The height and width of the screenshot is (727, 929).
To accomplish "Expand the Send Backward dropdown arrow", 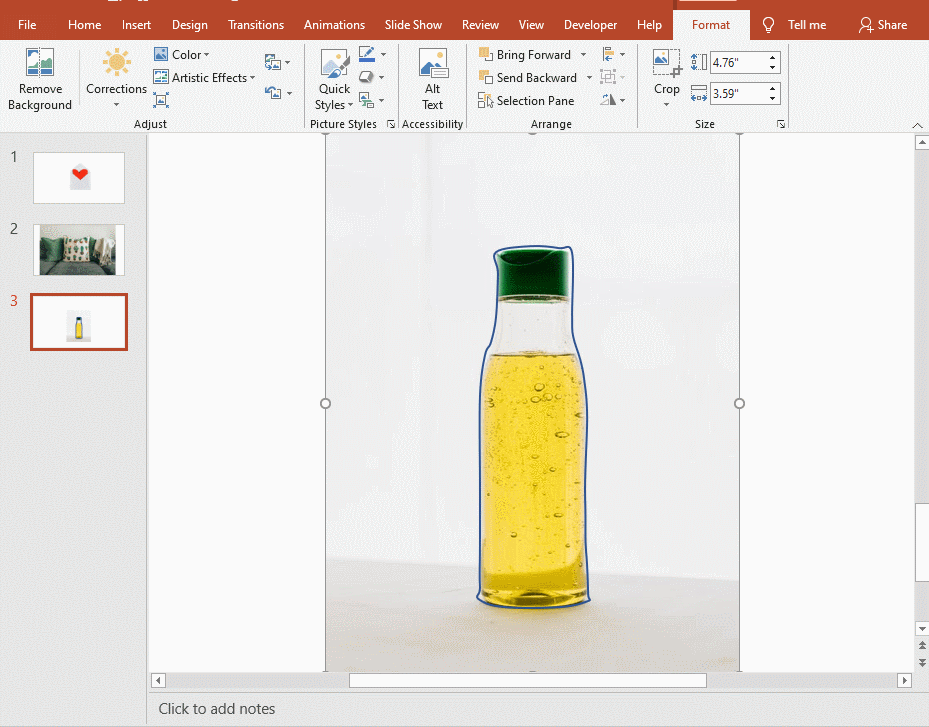I will click(x=589, y=78).
